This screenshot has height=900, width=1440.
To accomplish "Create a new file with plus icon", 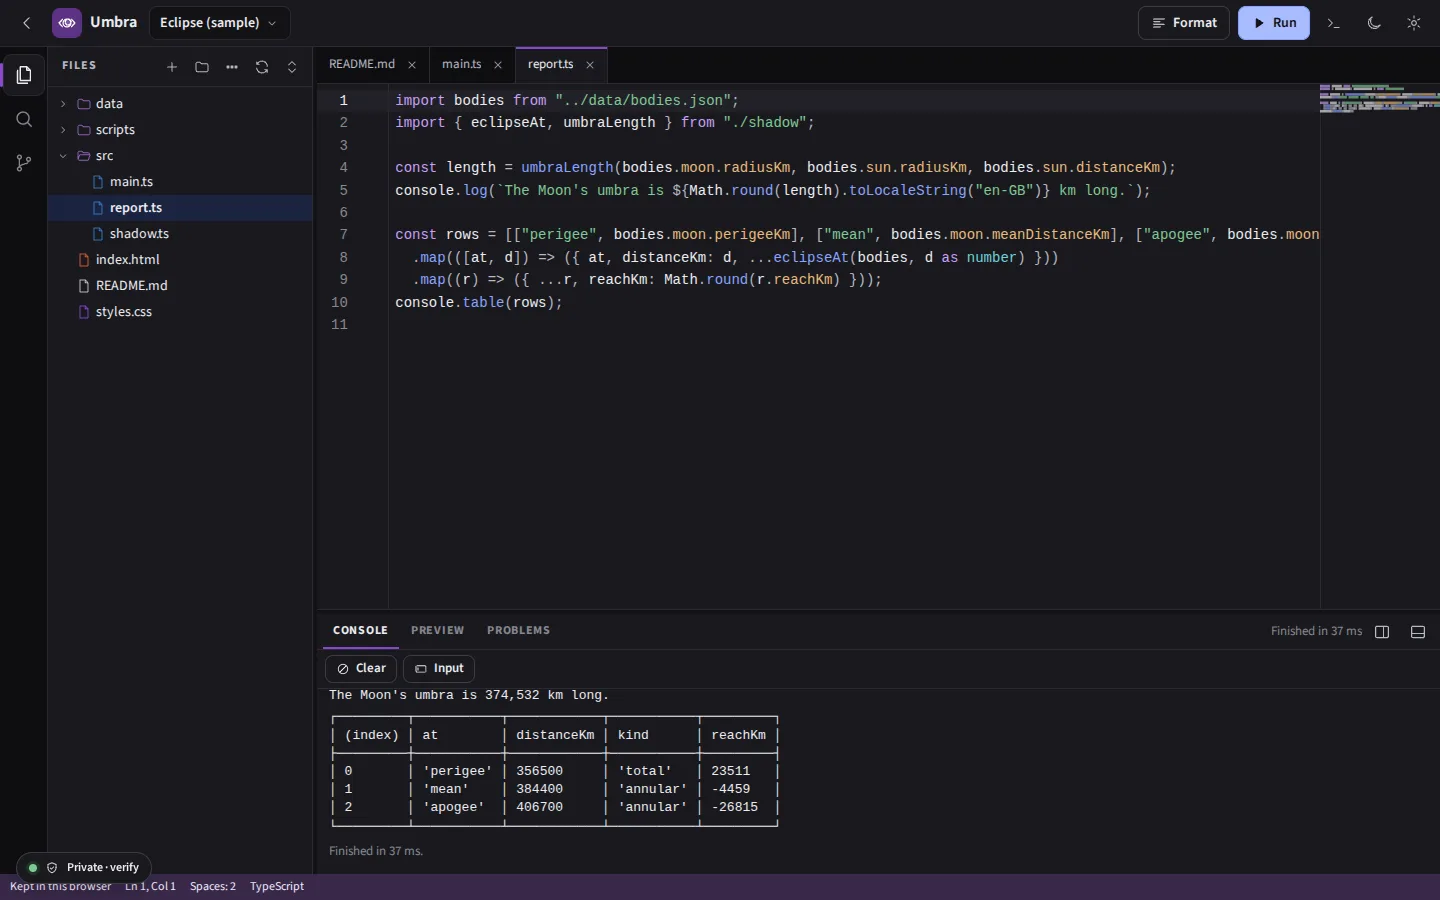I will [x=172, y=67].
